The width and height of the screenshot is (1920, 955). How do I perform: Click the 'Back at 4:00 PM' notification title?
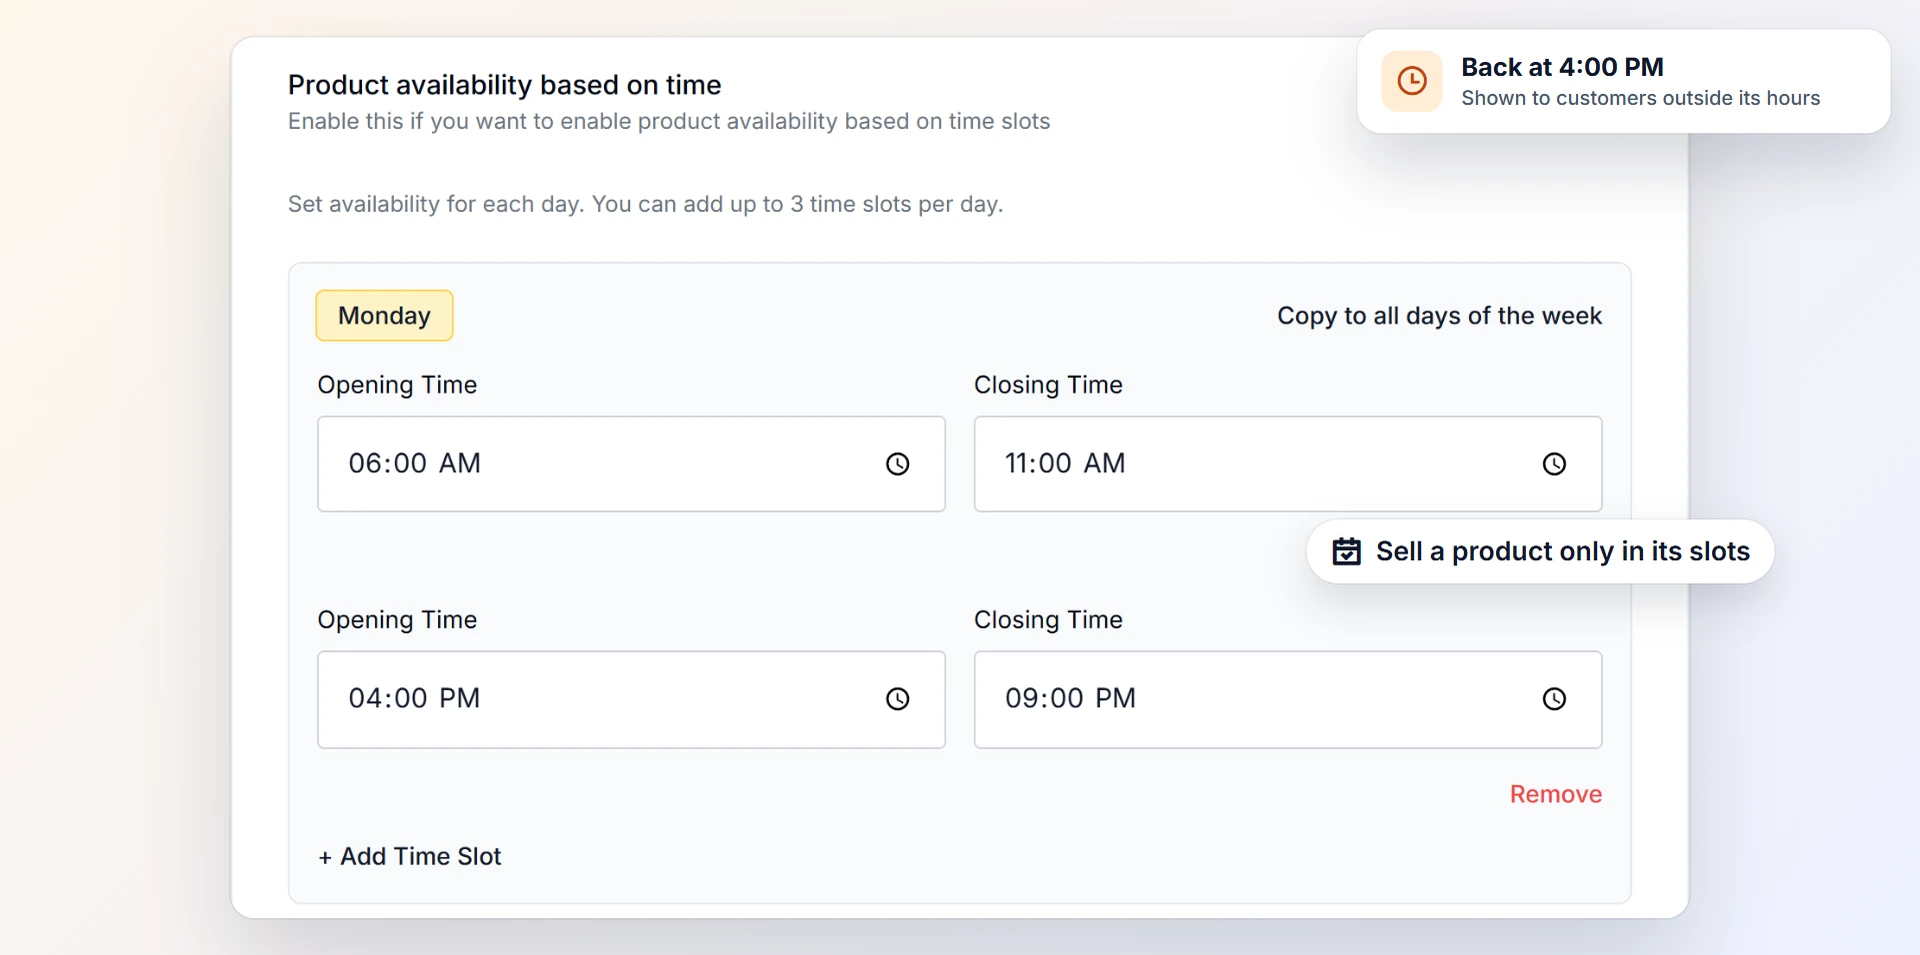click(1562, 67)
